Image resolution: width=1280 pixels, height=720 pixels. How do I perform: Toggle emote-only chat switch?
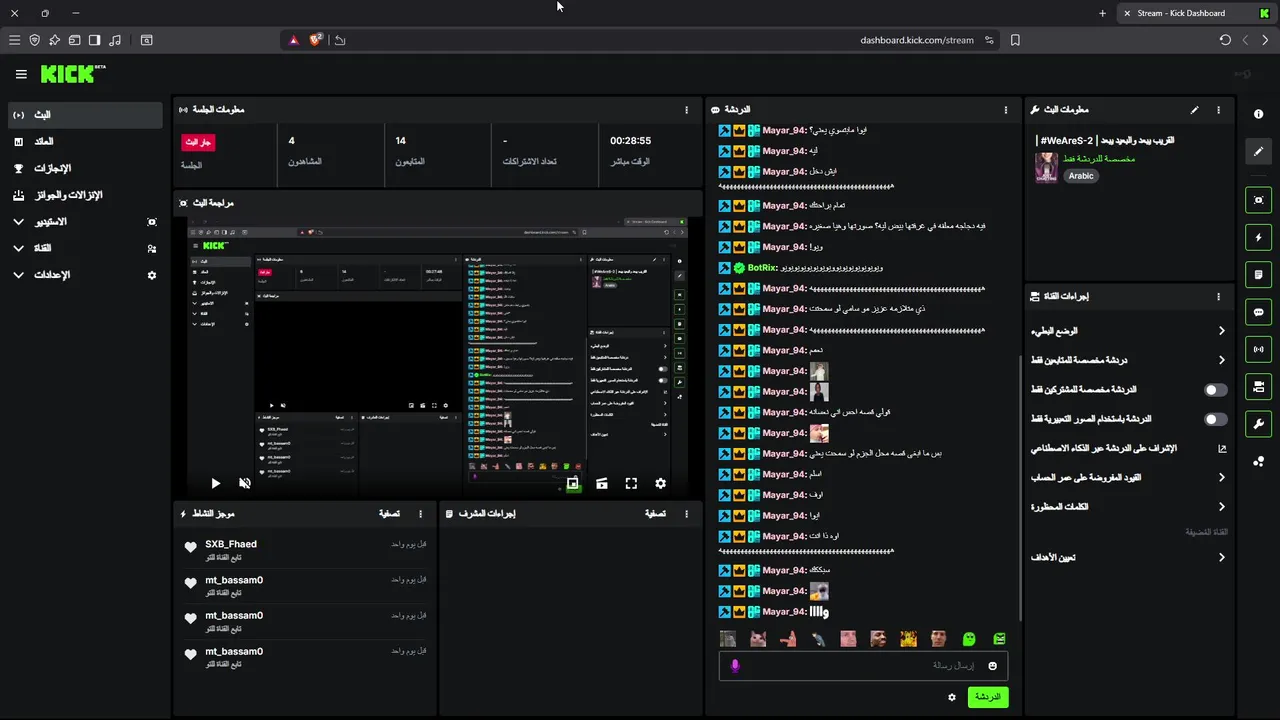[x=1216, y=419]
